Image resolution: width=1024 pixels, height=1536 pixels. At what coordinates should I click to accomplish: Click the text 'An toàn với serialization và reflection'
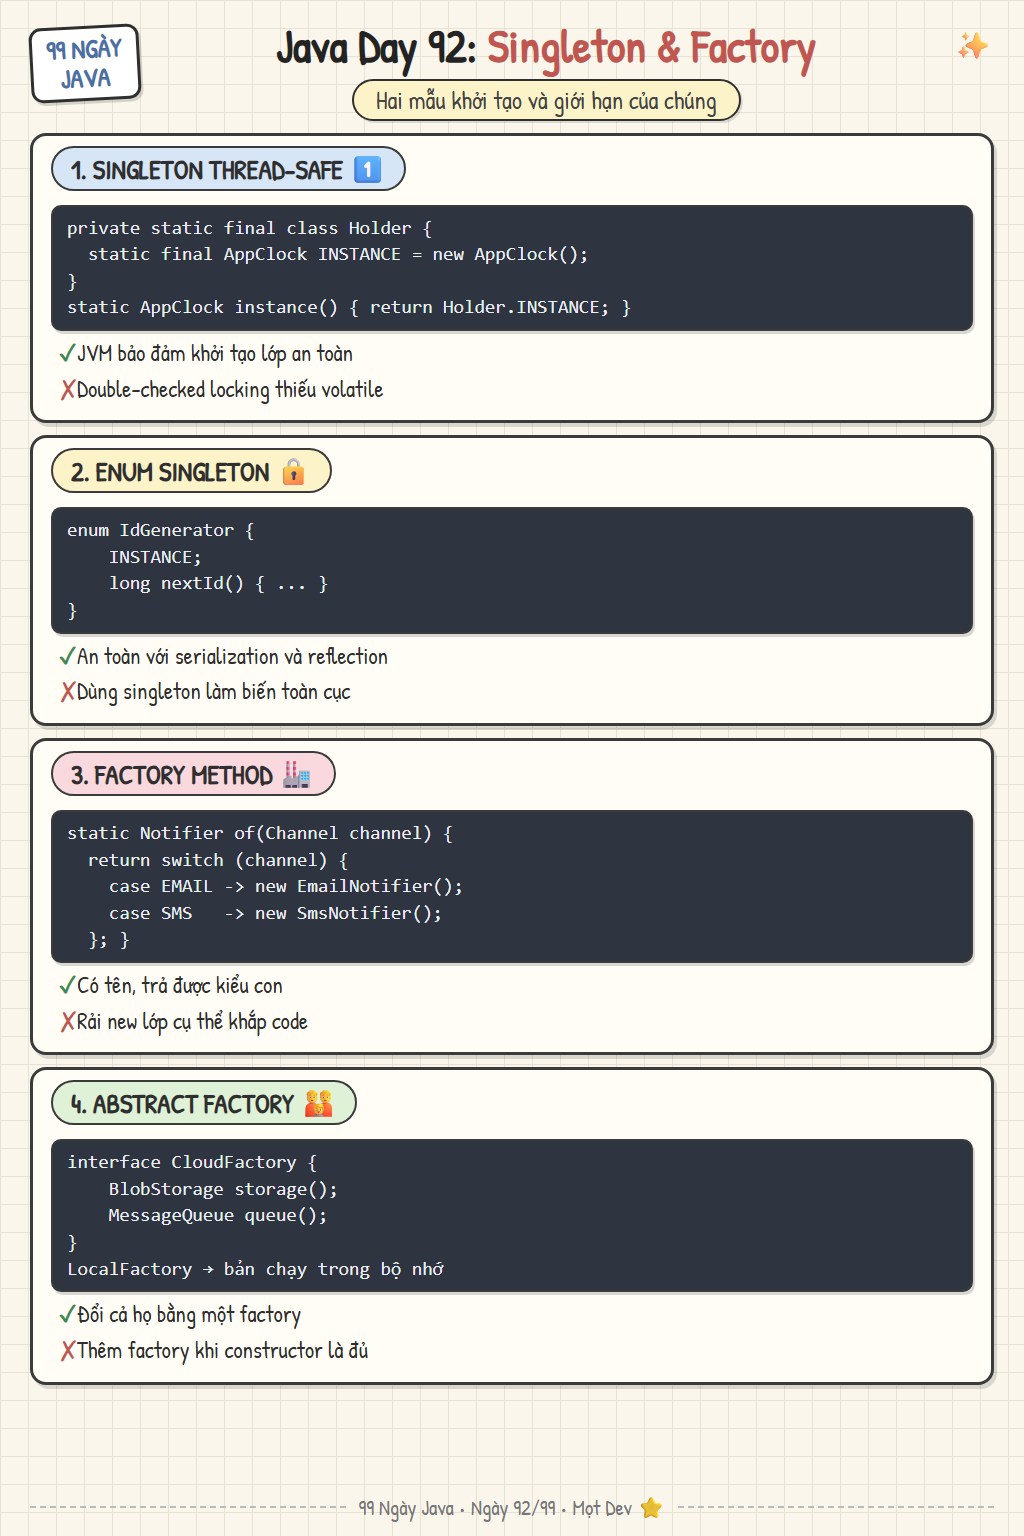[232, 657]
